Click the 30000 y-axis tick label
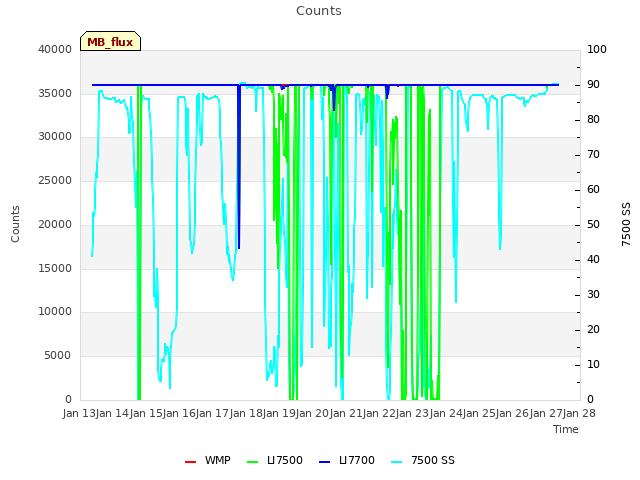Image resolution: width=640 pixels, height=480 pixels. click(x=55, y=136)
